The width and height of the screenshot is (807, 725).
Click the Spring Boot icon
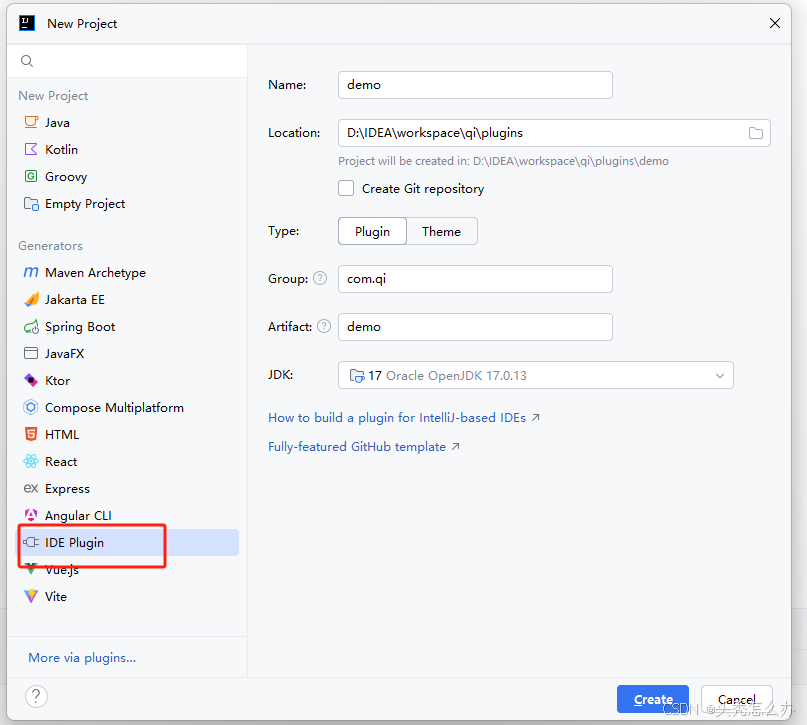[x=31, y=327]
